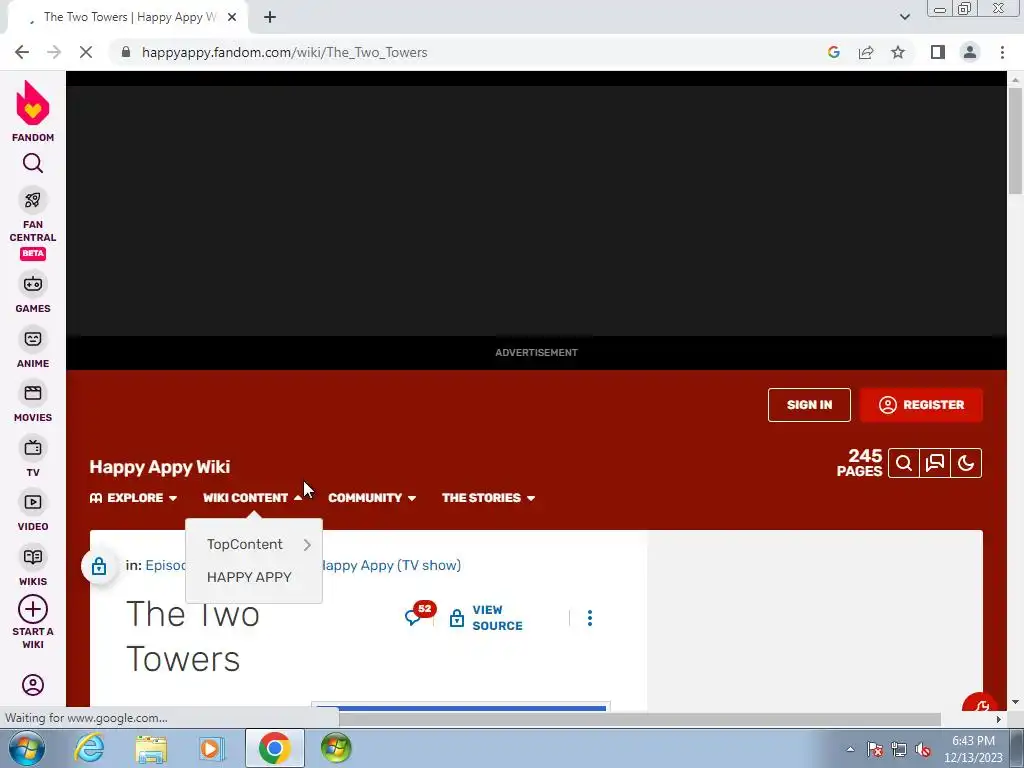Screen dimensions: 1024x768
Task: Open Anime section in sidebar
Action: tap(33, 348)
